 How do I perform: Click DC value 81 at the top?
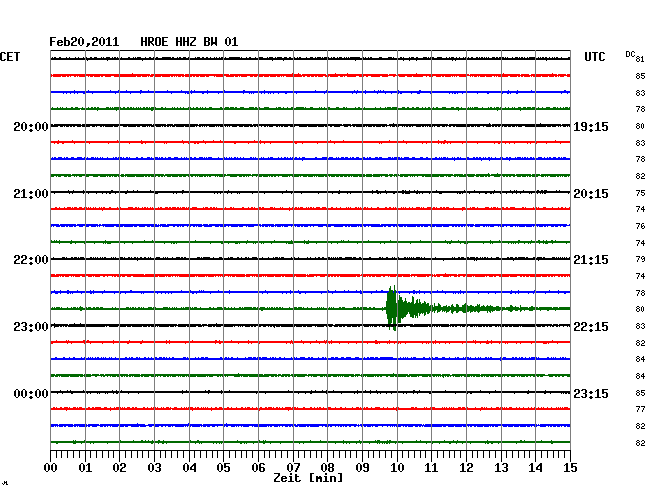coord(640,59)
